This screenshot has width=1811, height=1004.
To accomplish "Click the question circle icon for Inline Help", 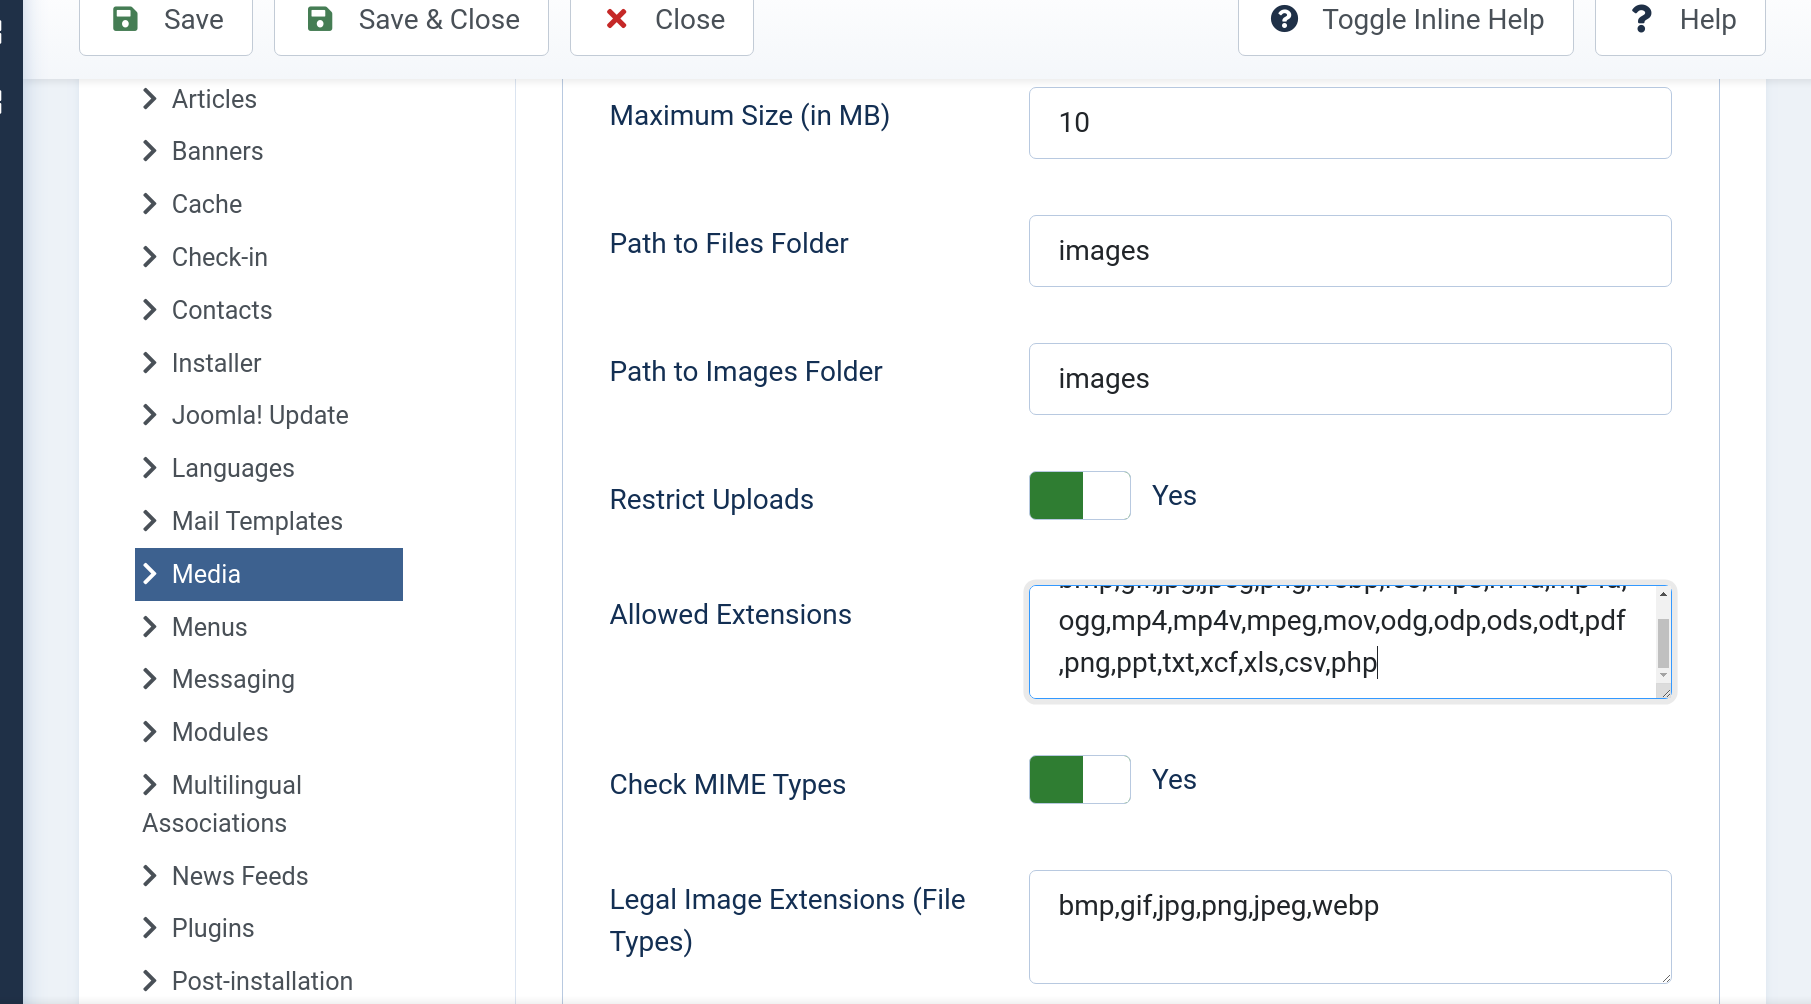I will pyautogui.click(x=1284, y=19).
